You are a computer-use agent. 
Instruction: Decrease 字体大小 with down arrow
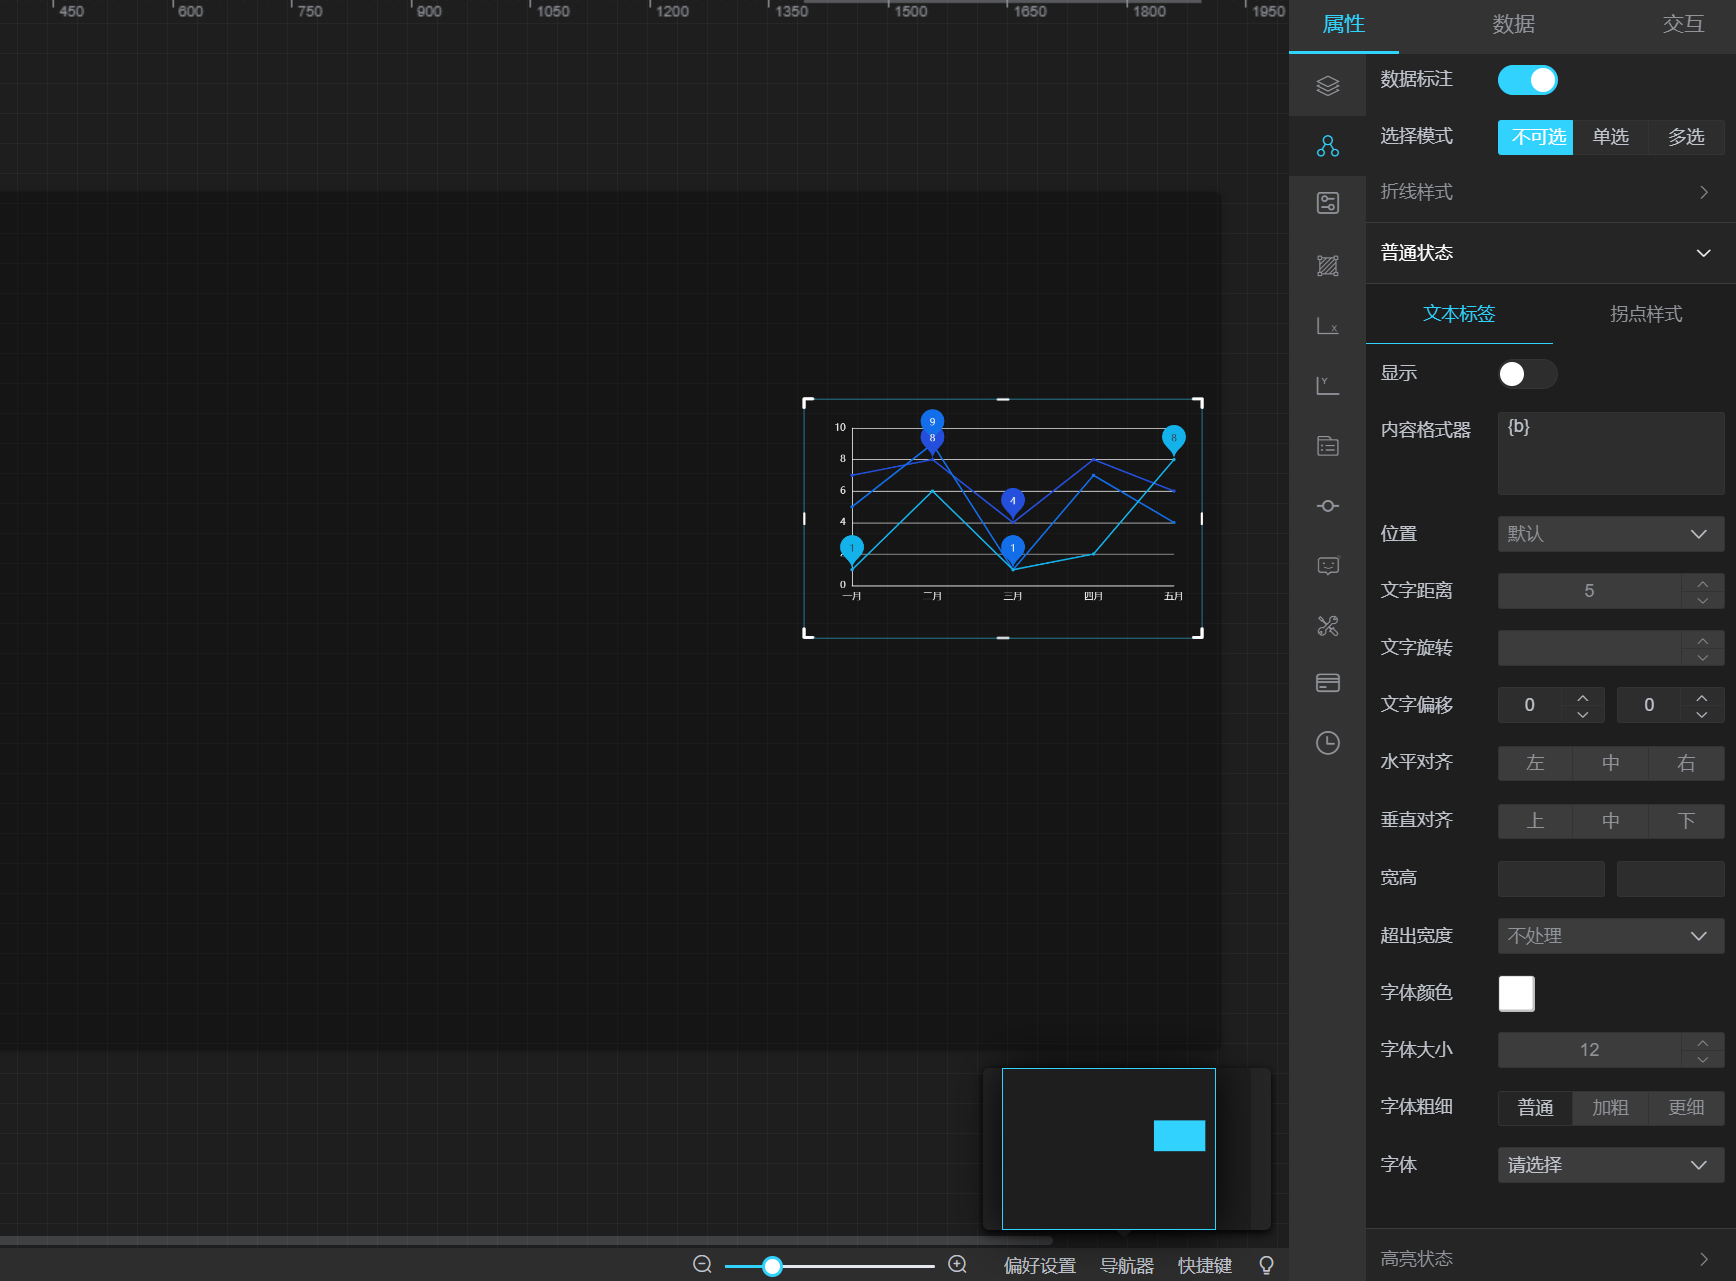1703,1059
